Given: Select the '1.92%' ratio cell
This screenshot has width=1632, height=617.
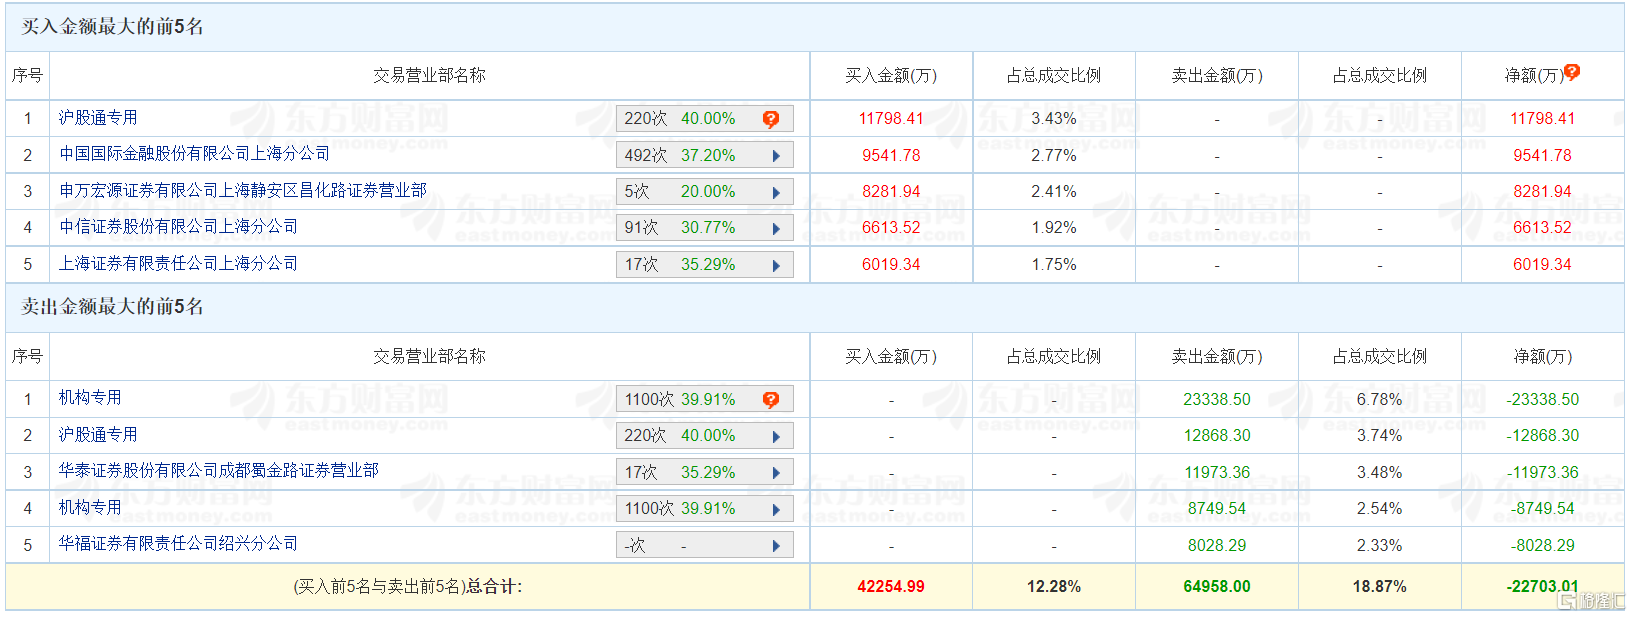Looking at the screenshot, I should click(x=1054, y=228).
